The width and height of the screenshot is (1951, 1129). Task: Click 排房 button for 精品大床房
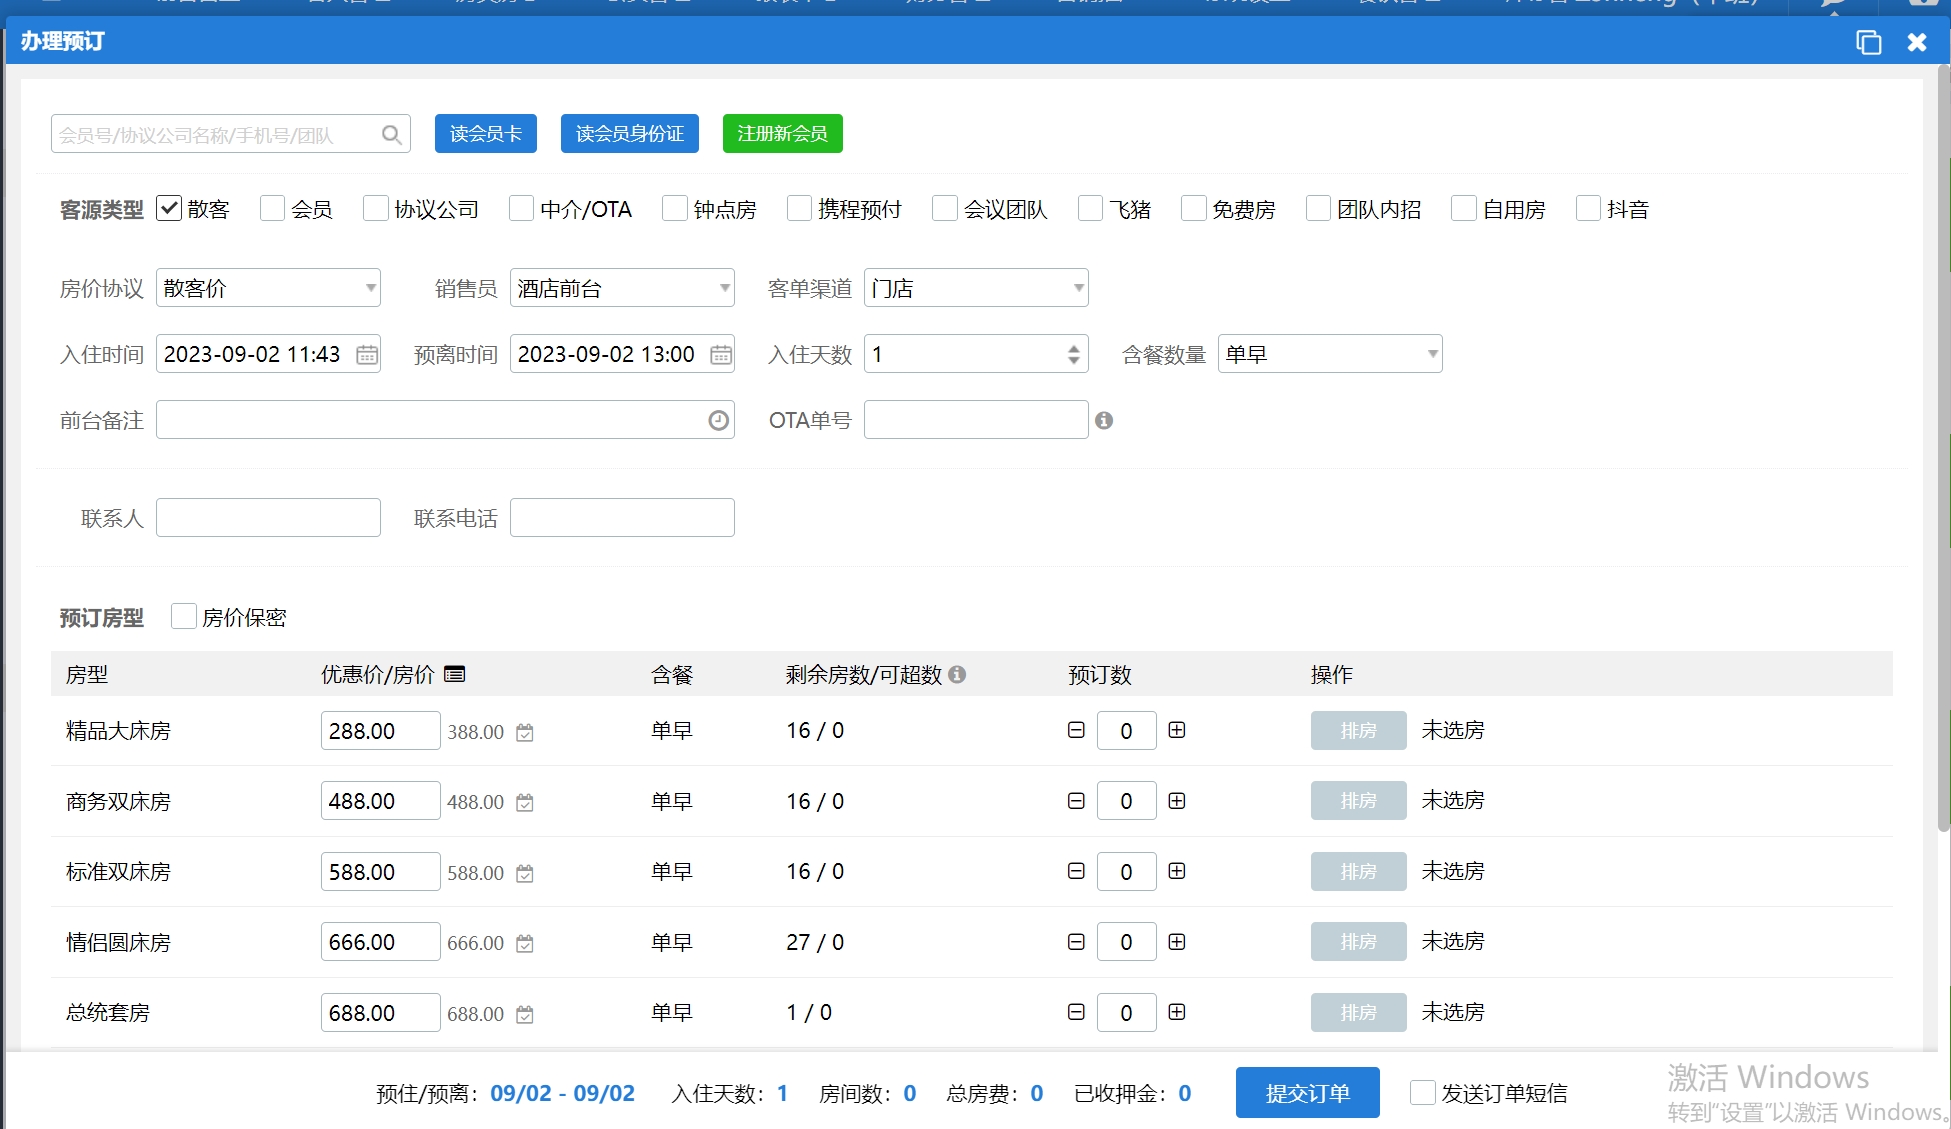[1359, 731]
